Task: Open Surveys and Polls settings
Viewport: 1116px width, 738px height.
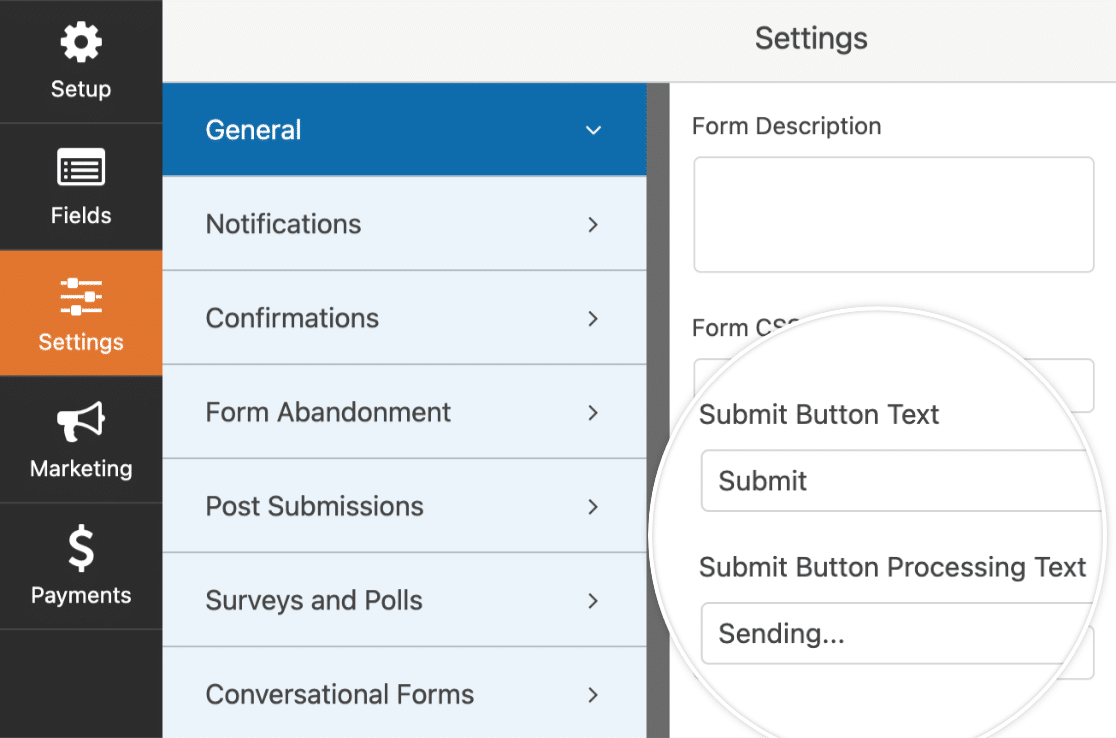Action: click(593, 600)
